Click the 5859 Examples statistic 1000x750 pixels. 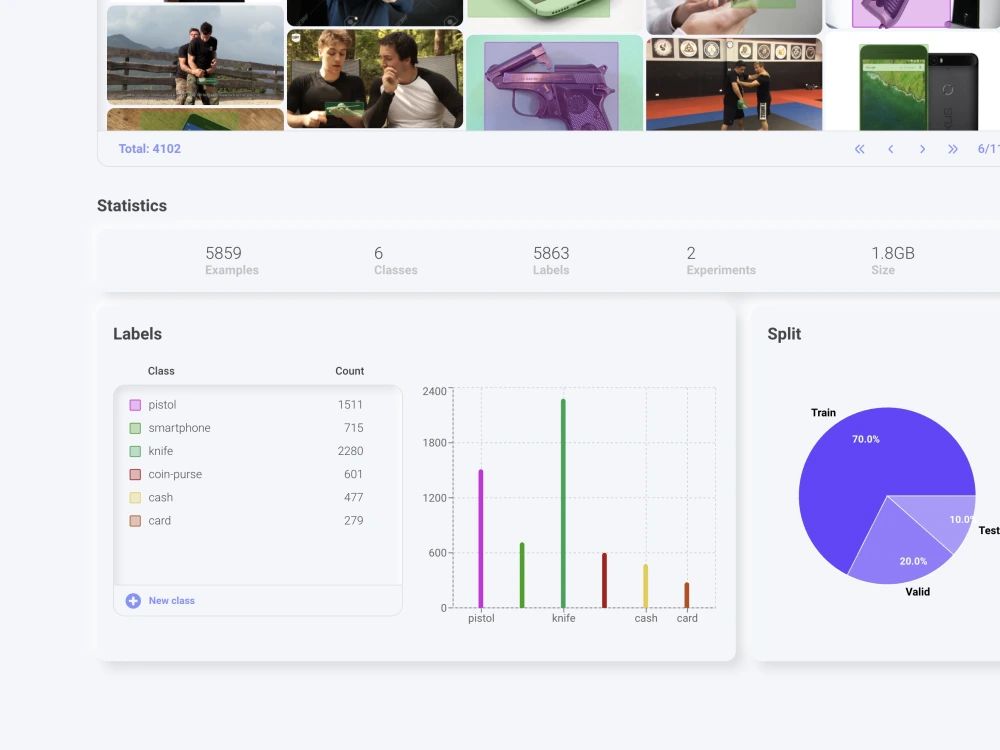point(232,261)
